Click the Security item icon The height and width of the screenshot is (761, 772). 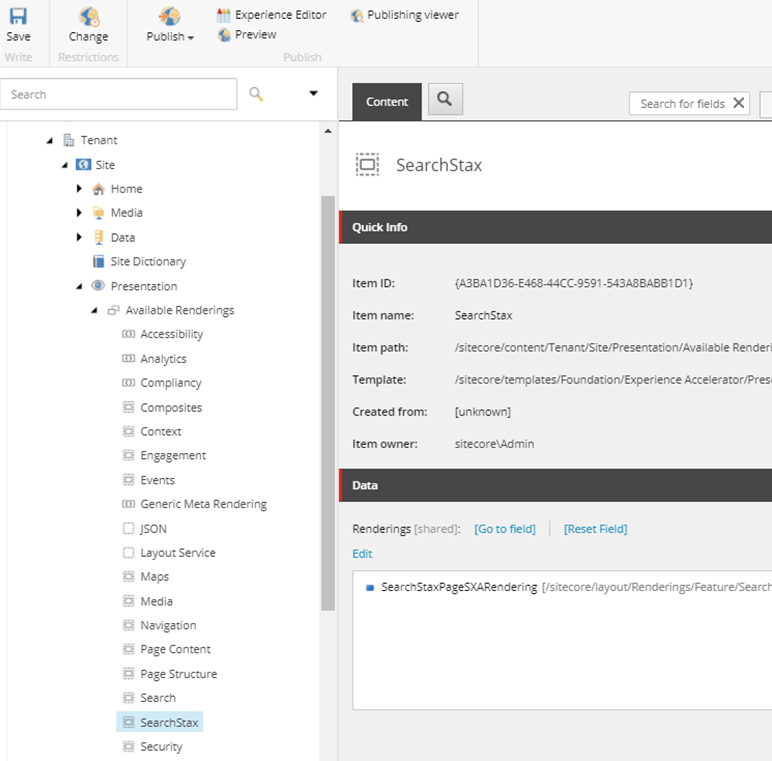[129, 747]
